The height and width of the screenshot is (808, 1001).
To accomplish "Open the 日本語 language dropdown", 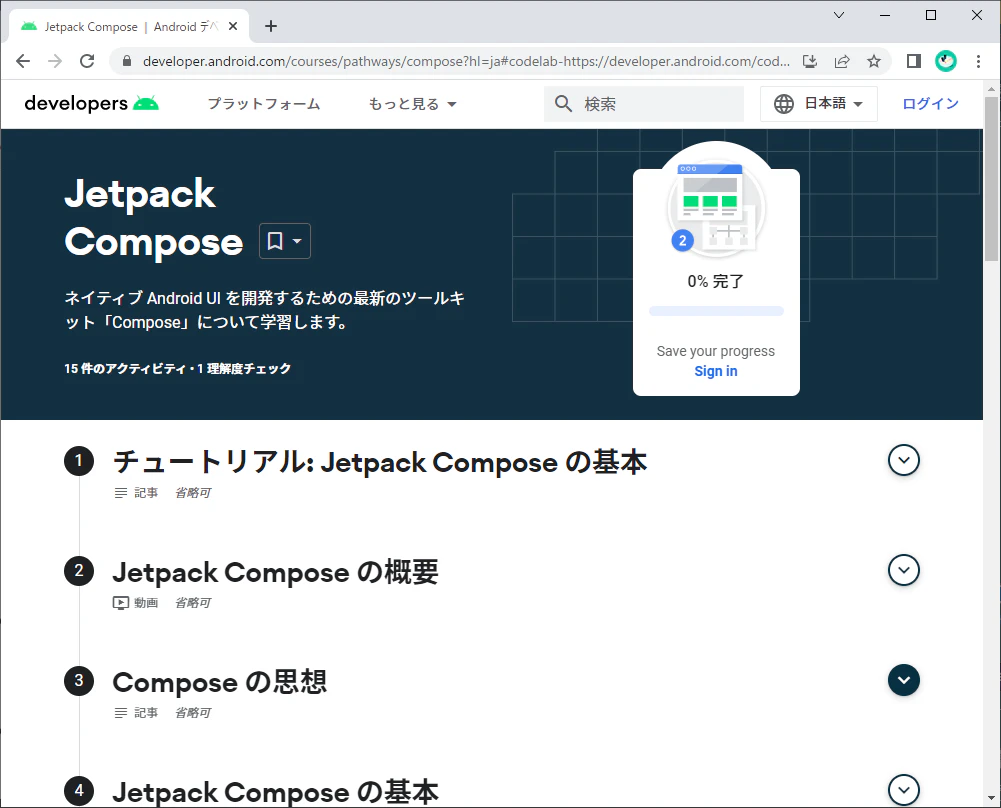I will tap(818, 103).
